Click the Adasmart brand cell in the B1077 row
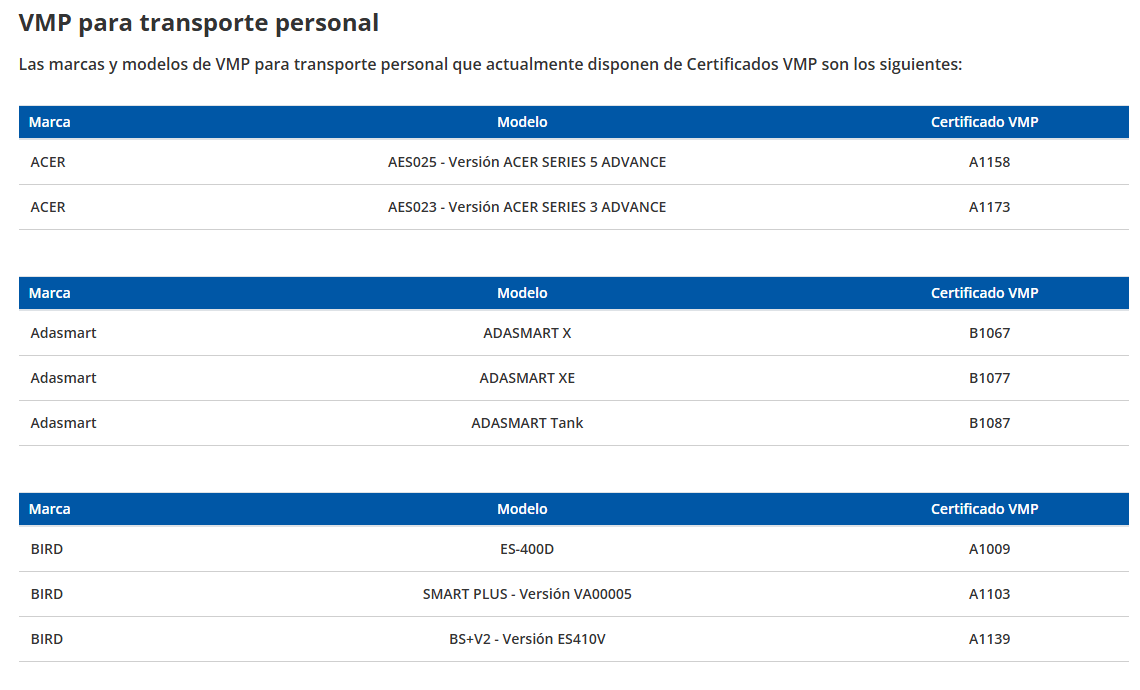1140x690 pixels. 63,378
